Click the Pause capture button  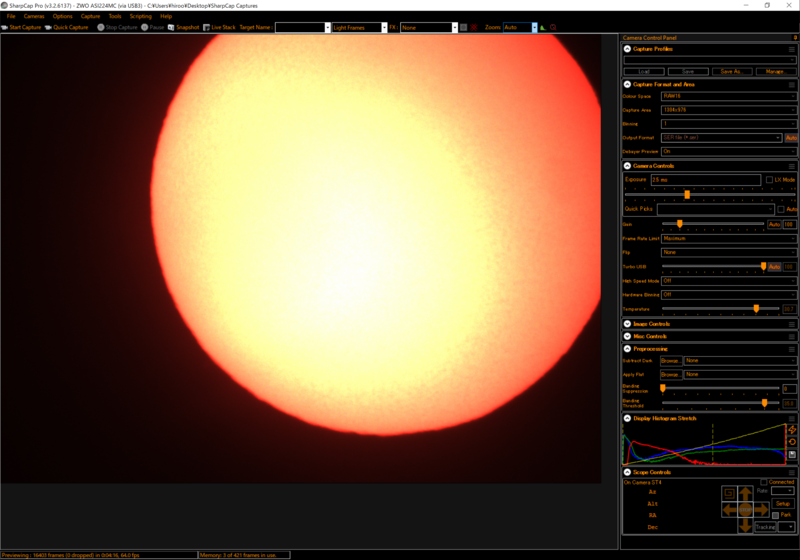(153, 28)
